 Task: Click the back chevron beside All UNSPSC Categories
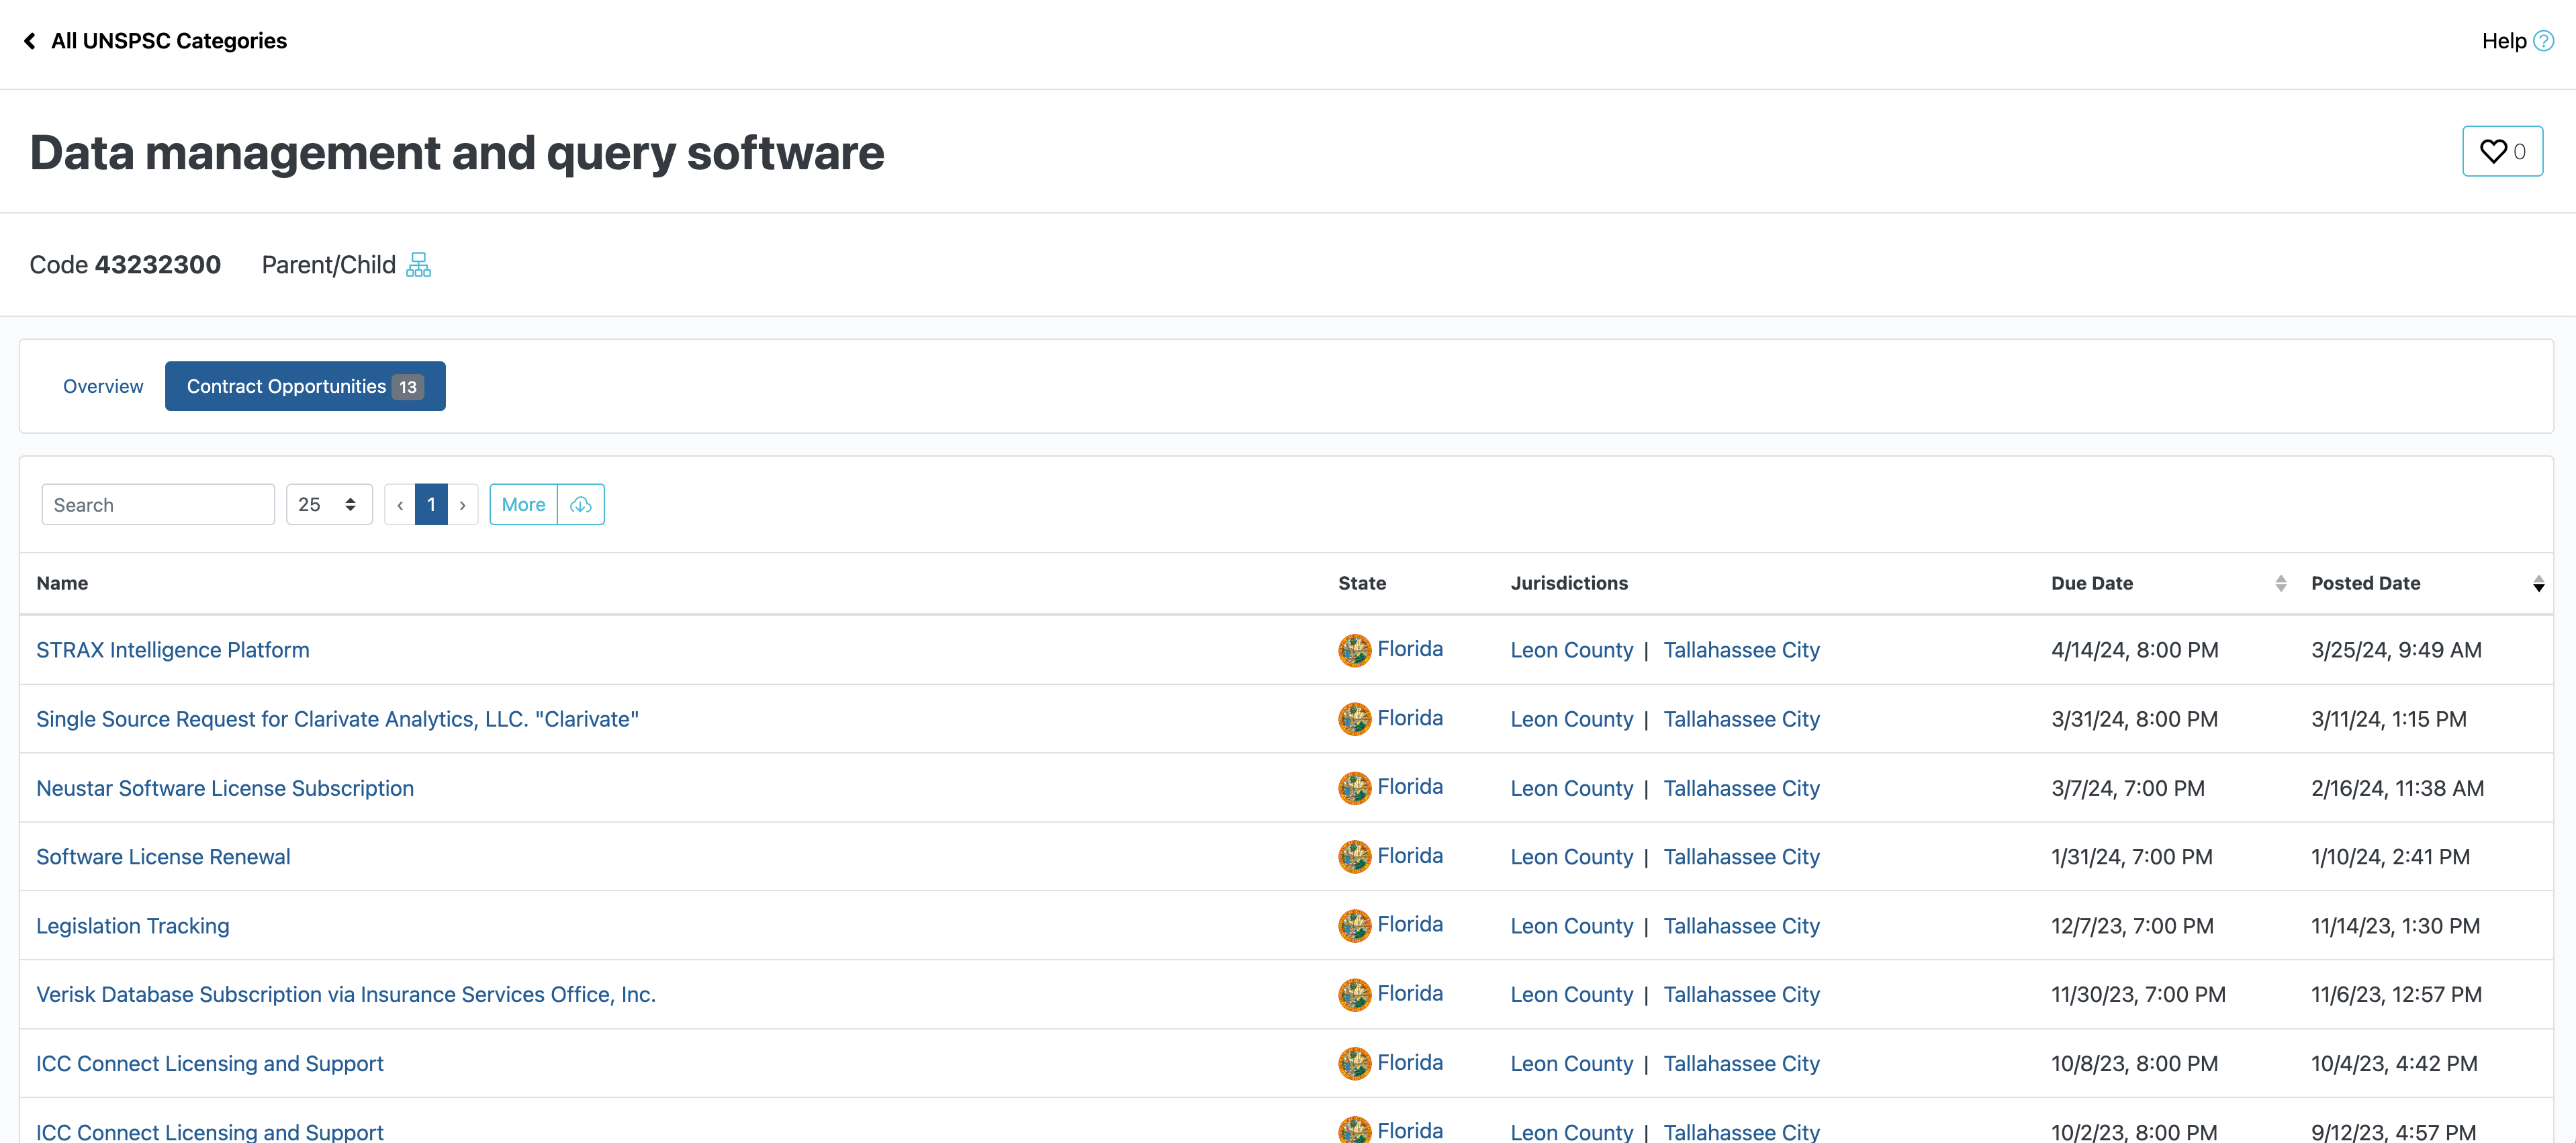30,41
